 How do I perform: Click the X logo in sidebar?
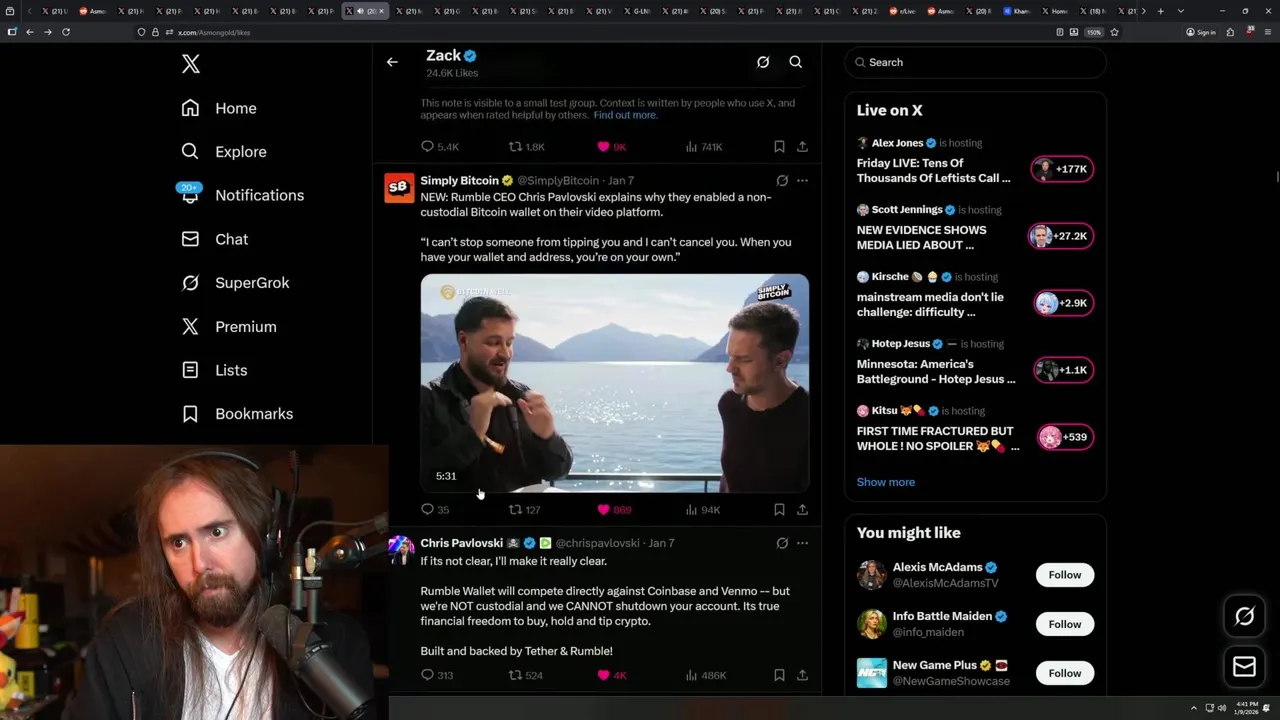pos(190,64)
